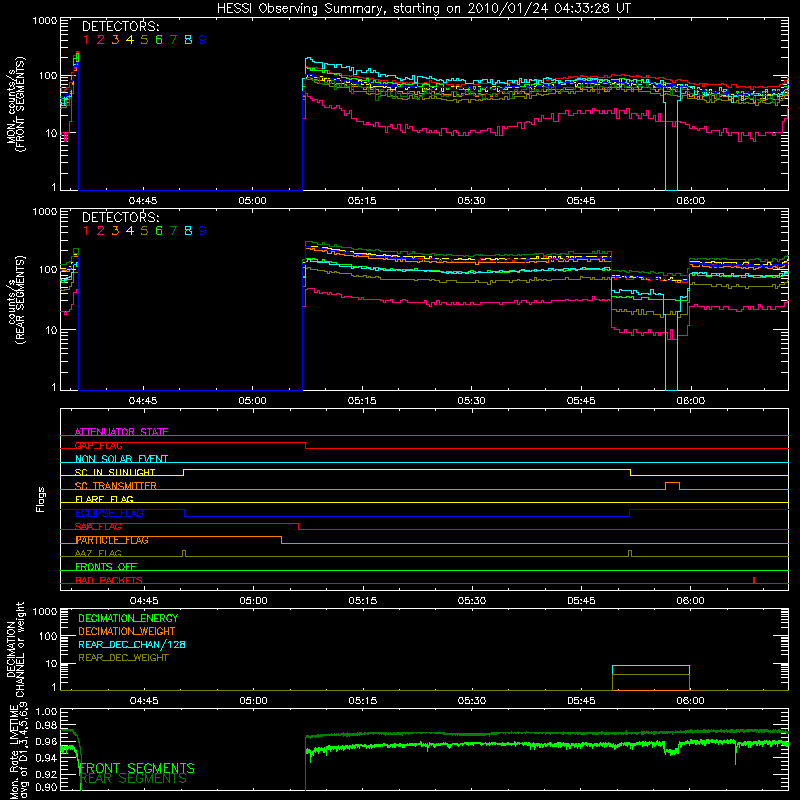Click DETECTORS: label in the rear segments panel
The image size is (800, 800).
(121, 217)
